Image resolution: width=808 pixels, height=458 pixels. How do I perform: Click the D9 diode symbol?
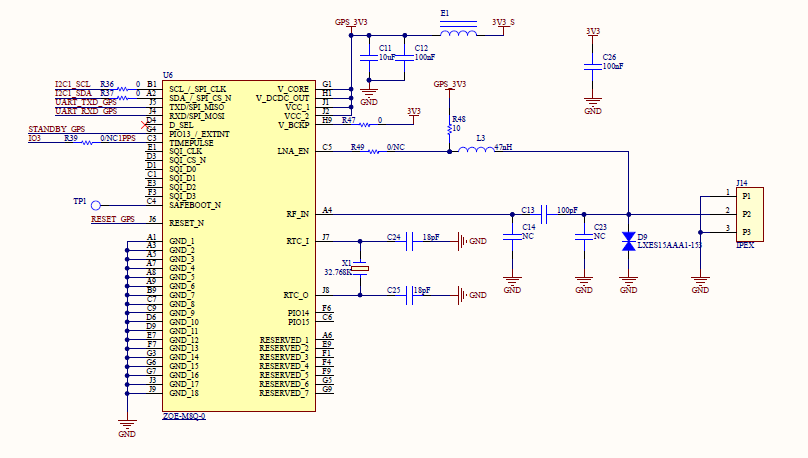pyautogui.click(x=628, y=242)
